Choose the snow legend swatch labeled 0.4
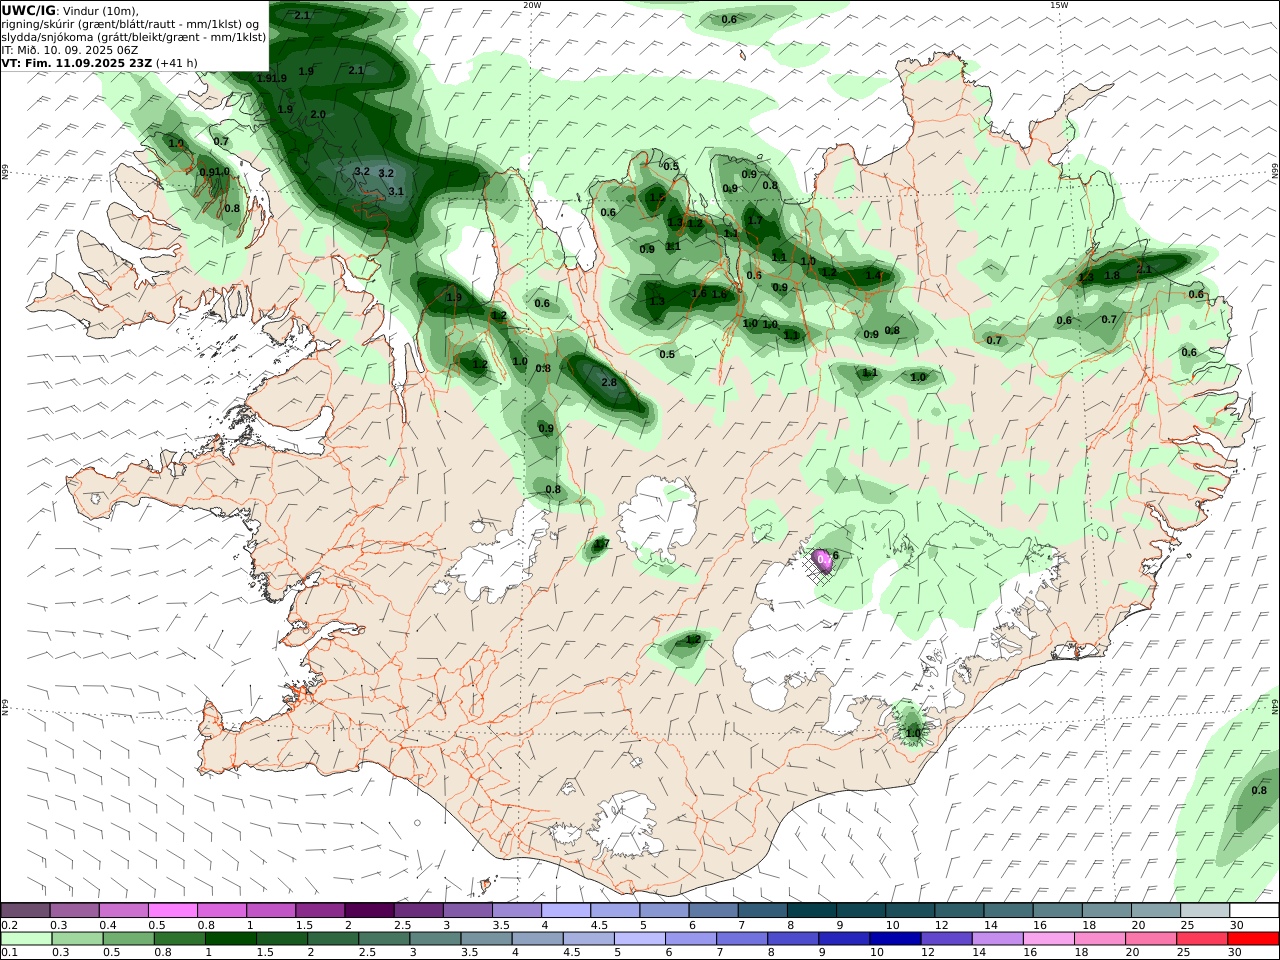This screenshot has width=1280, height=960. (123, 910)
